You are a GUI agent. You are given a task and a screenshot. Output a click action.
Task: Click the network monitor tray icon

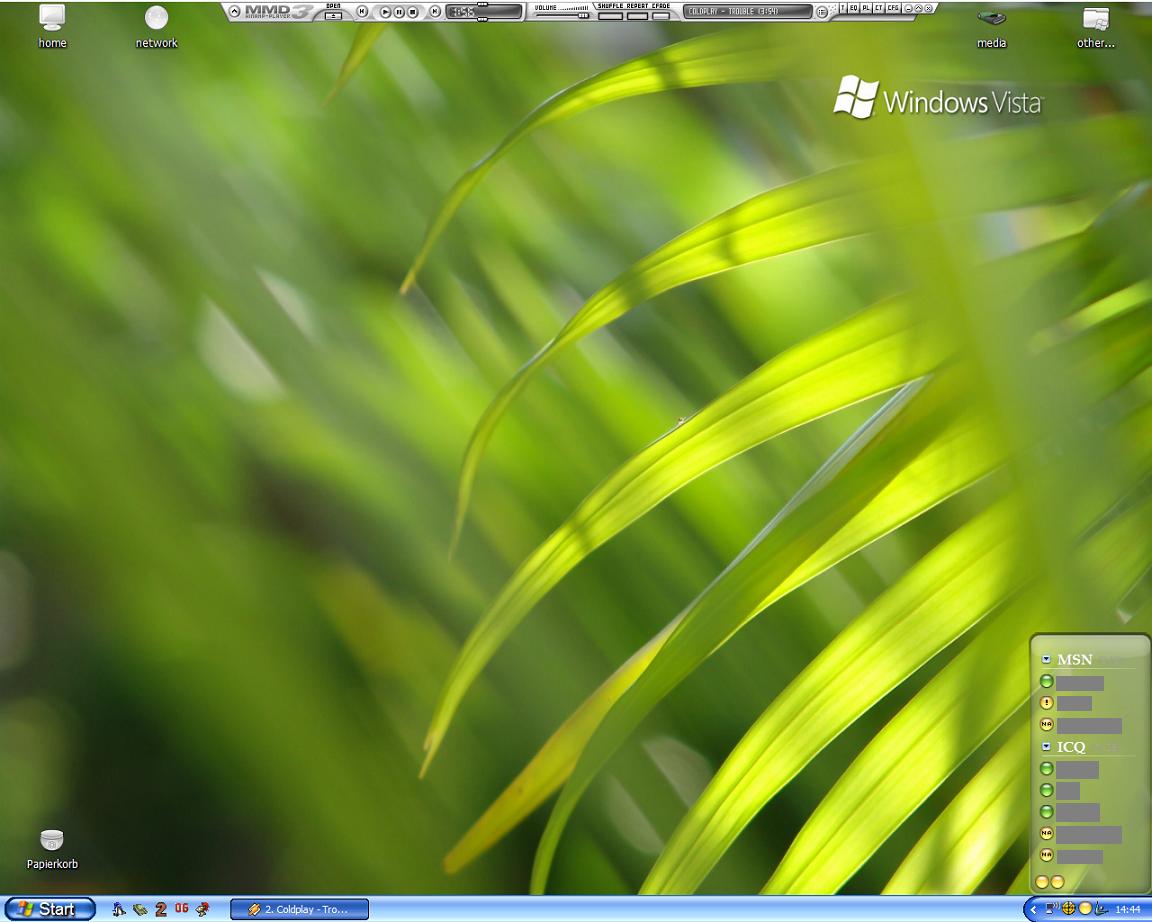[1052, 909]
